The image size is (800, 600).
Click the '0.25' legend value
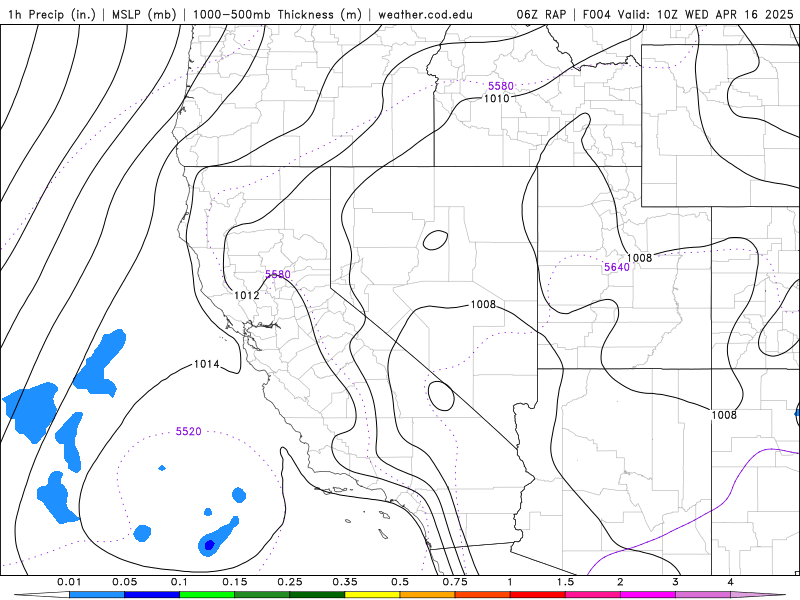coord(290,582)
